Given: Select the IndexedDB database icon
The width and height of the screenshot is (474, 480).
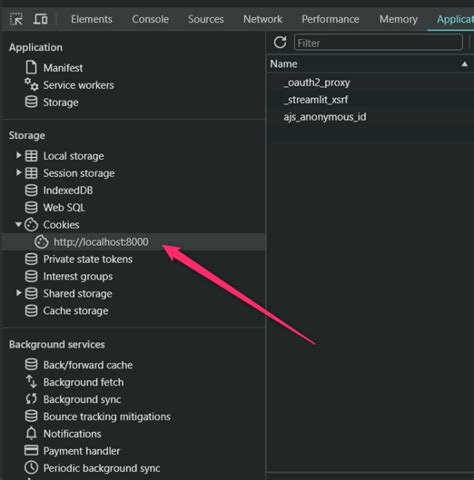Looking at the screenshot, I should pyautogui.click(x=31, y=190).
